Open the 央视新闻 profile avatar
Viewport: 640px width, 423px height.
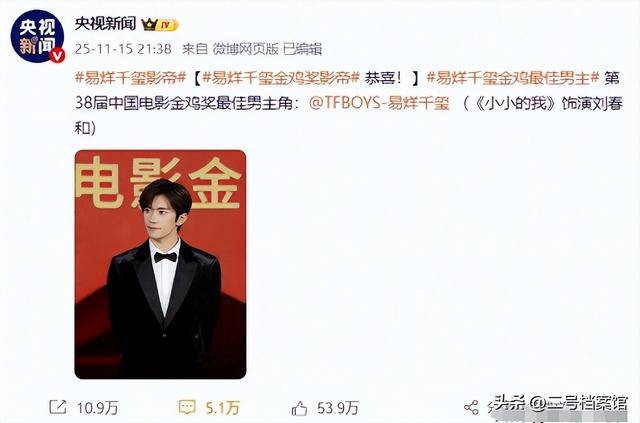[37, 36]
